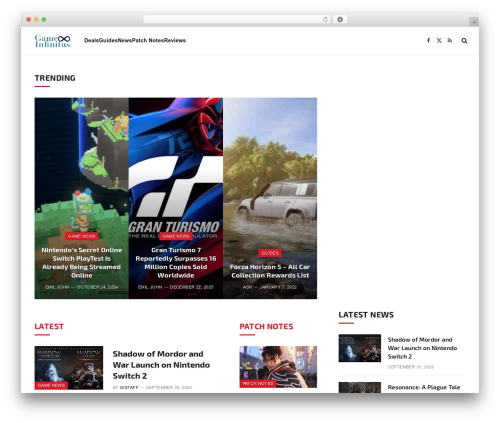Open the Deals menu item

92,40
